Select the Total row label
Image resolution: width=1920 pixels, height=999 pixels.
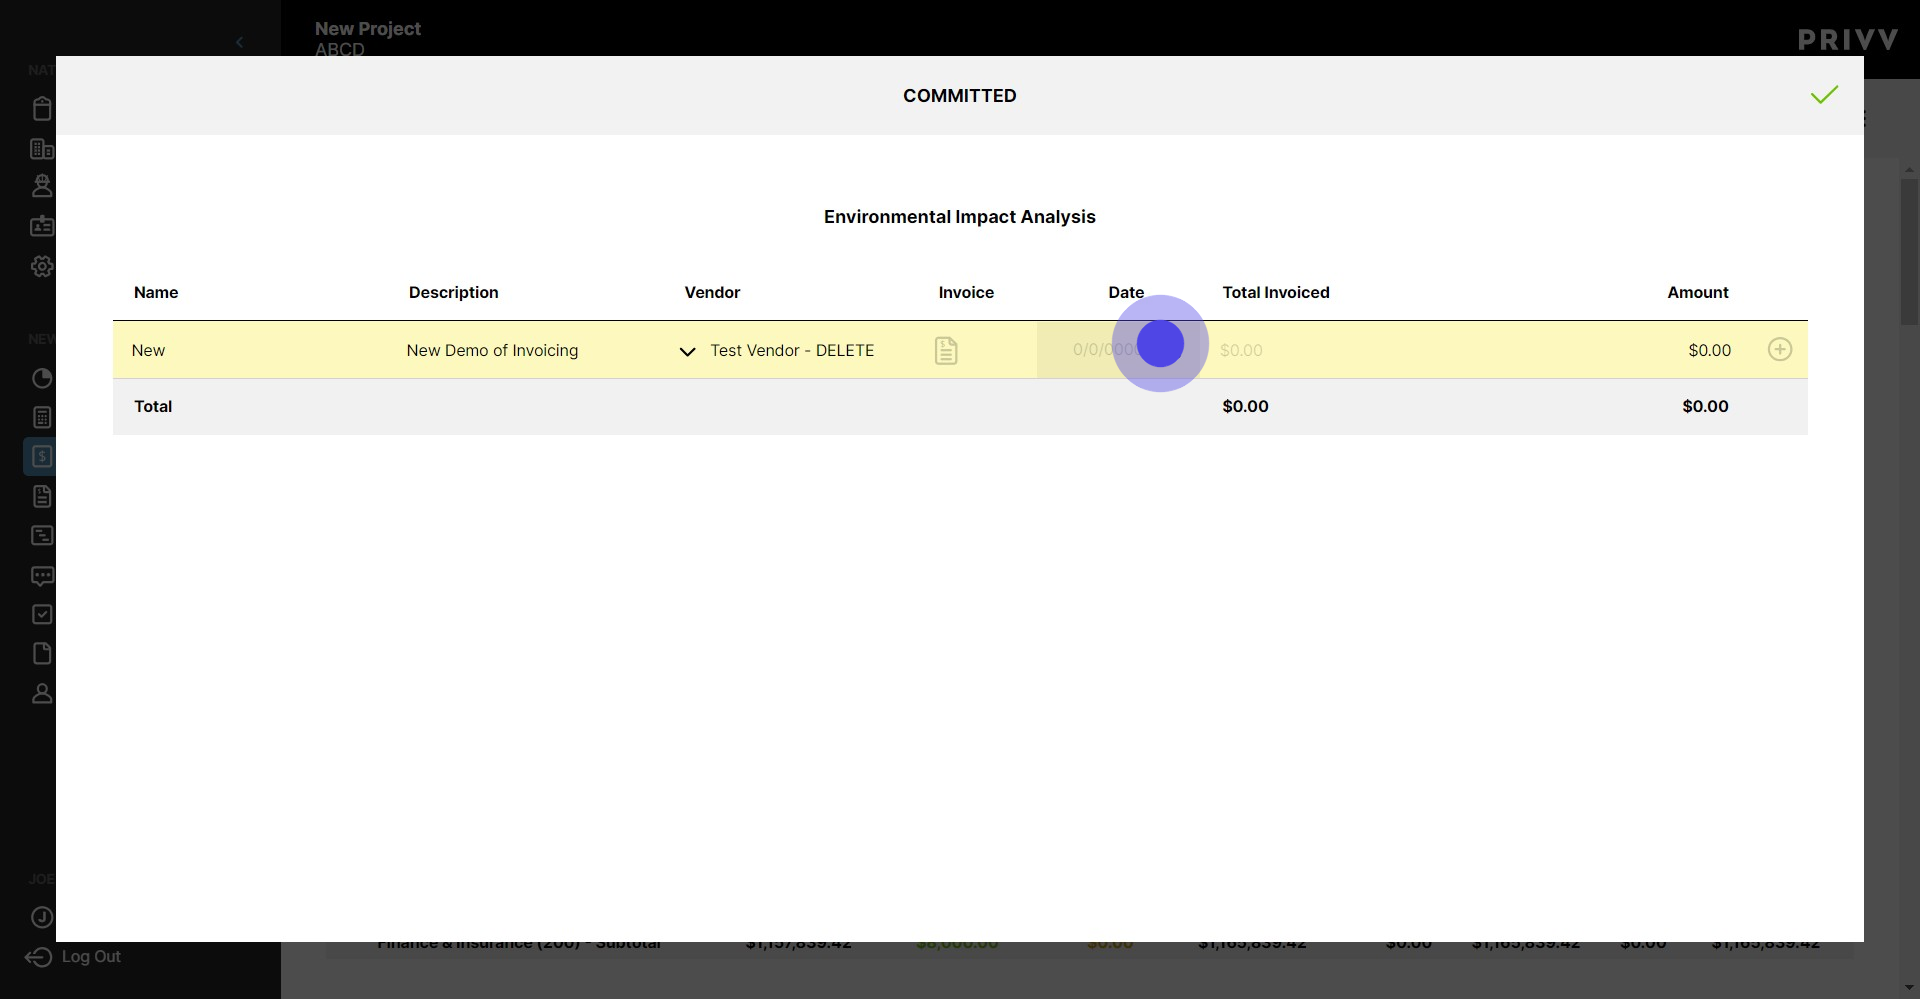153,406
